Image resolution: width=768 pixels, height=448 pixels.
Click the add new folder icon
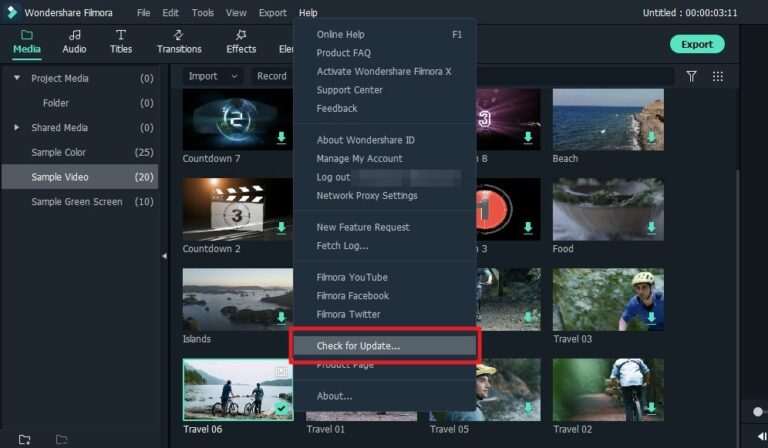click(24, 439)
